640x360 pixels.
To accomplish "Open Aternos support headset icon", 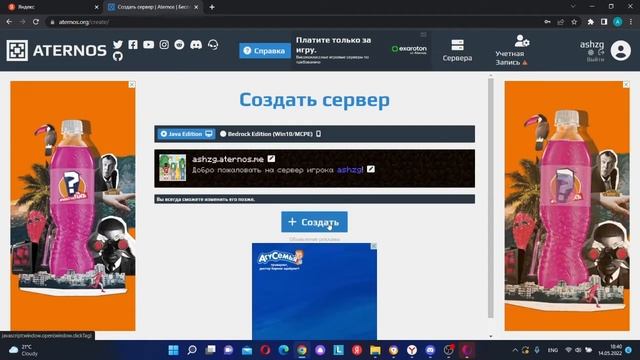I will (213, 44).
